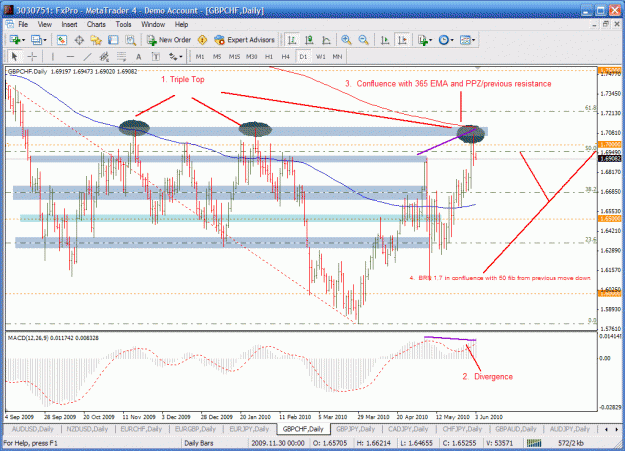The height and width of the screenshot is (451, 625).
Task: Open the Templates icon
Action: 465,40
